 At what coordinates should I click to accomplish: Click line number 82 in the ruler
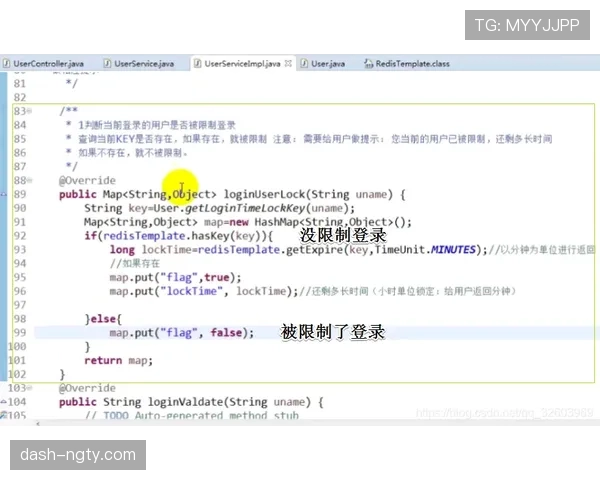(x=20, y=97)
